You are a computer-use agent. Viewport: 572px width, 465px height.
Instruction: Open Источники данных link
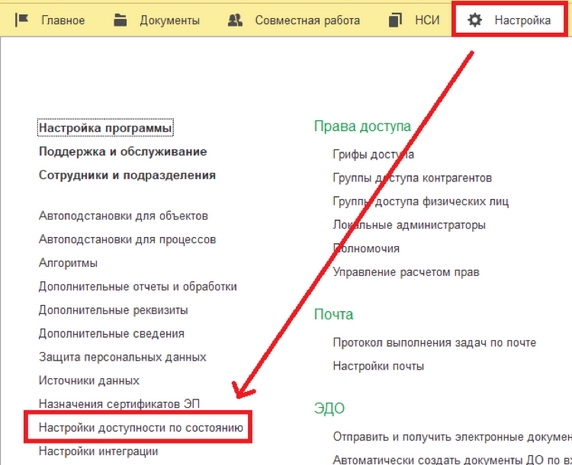pyautogui.click(x=89, y=381)
